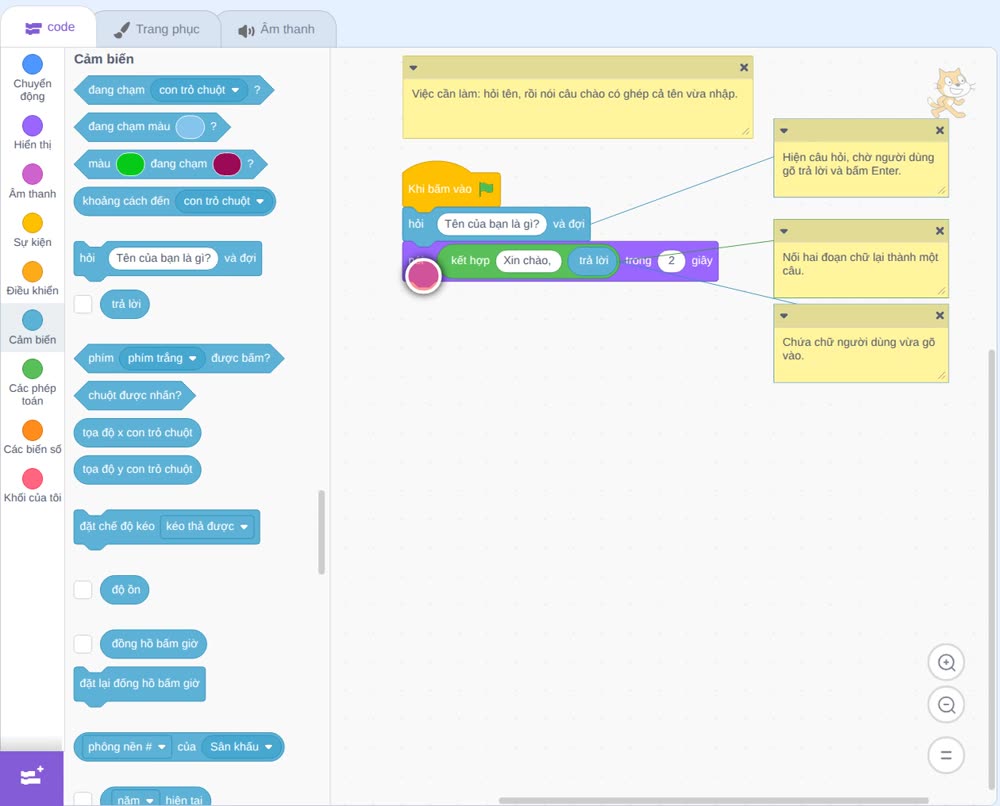Switch to the Âm thanh tab
The width and height of the screenshot is (1000, 806).
[277, 29]
